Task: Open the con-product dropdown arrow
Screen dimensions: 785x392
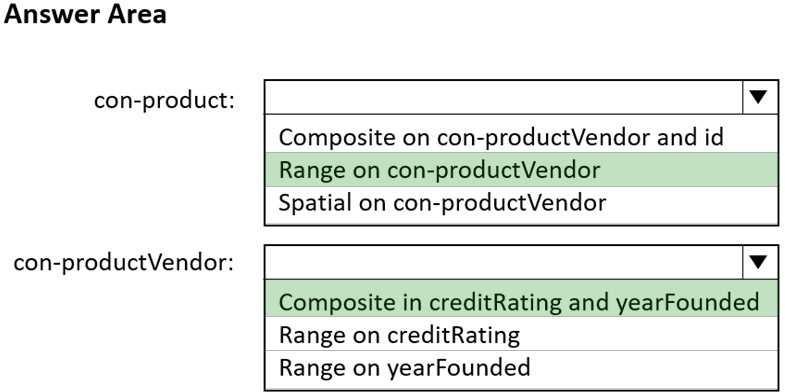Action: click(x=760, y=97)
